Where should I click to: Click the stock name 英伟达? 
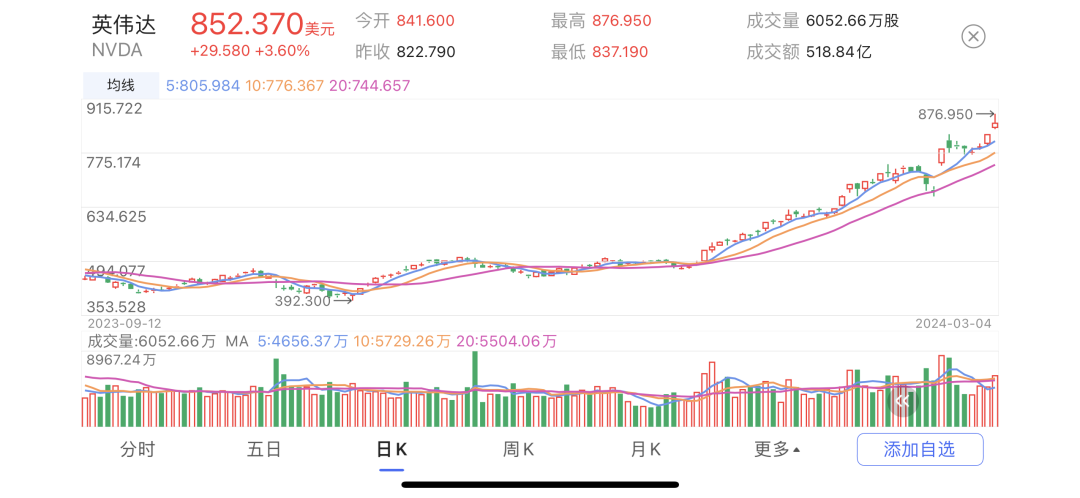point(124,25)
